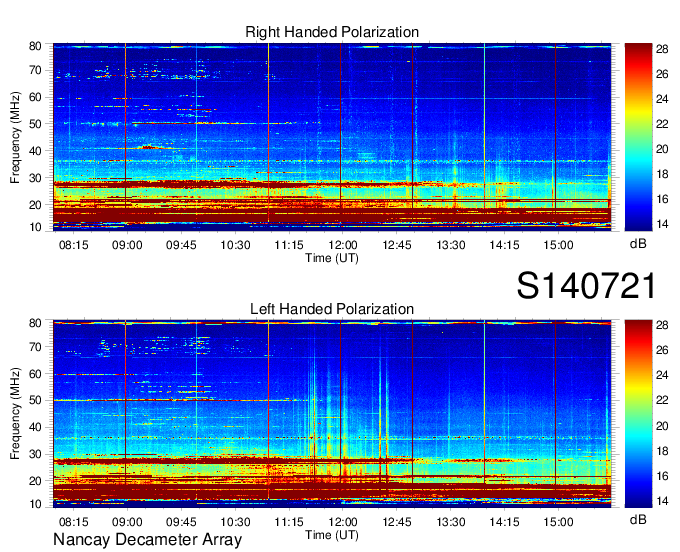Click "Frequency (MHz)" axis label of Left Handed plot
Screen dimensions: 680x552
[15, 414]
